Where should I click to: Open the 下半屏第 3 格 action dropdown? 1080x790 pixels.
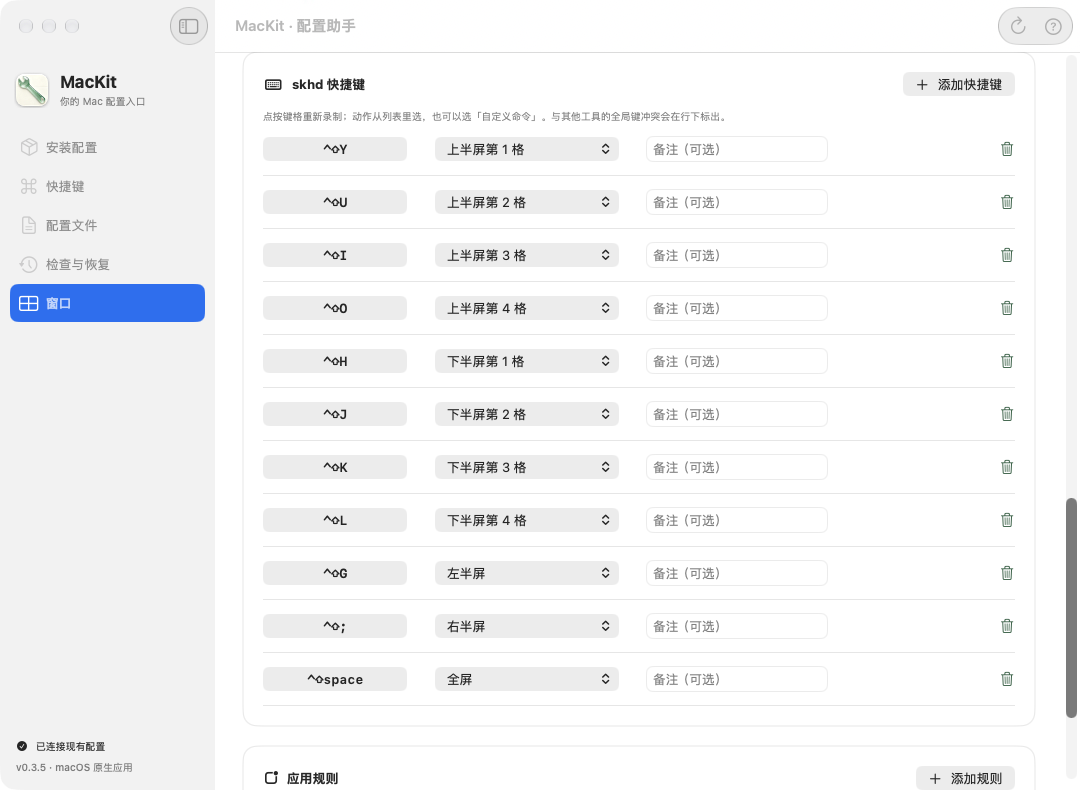coord(527,468)
